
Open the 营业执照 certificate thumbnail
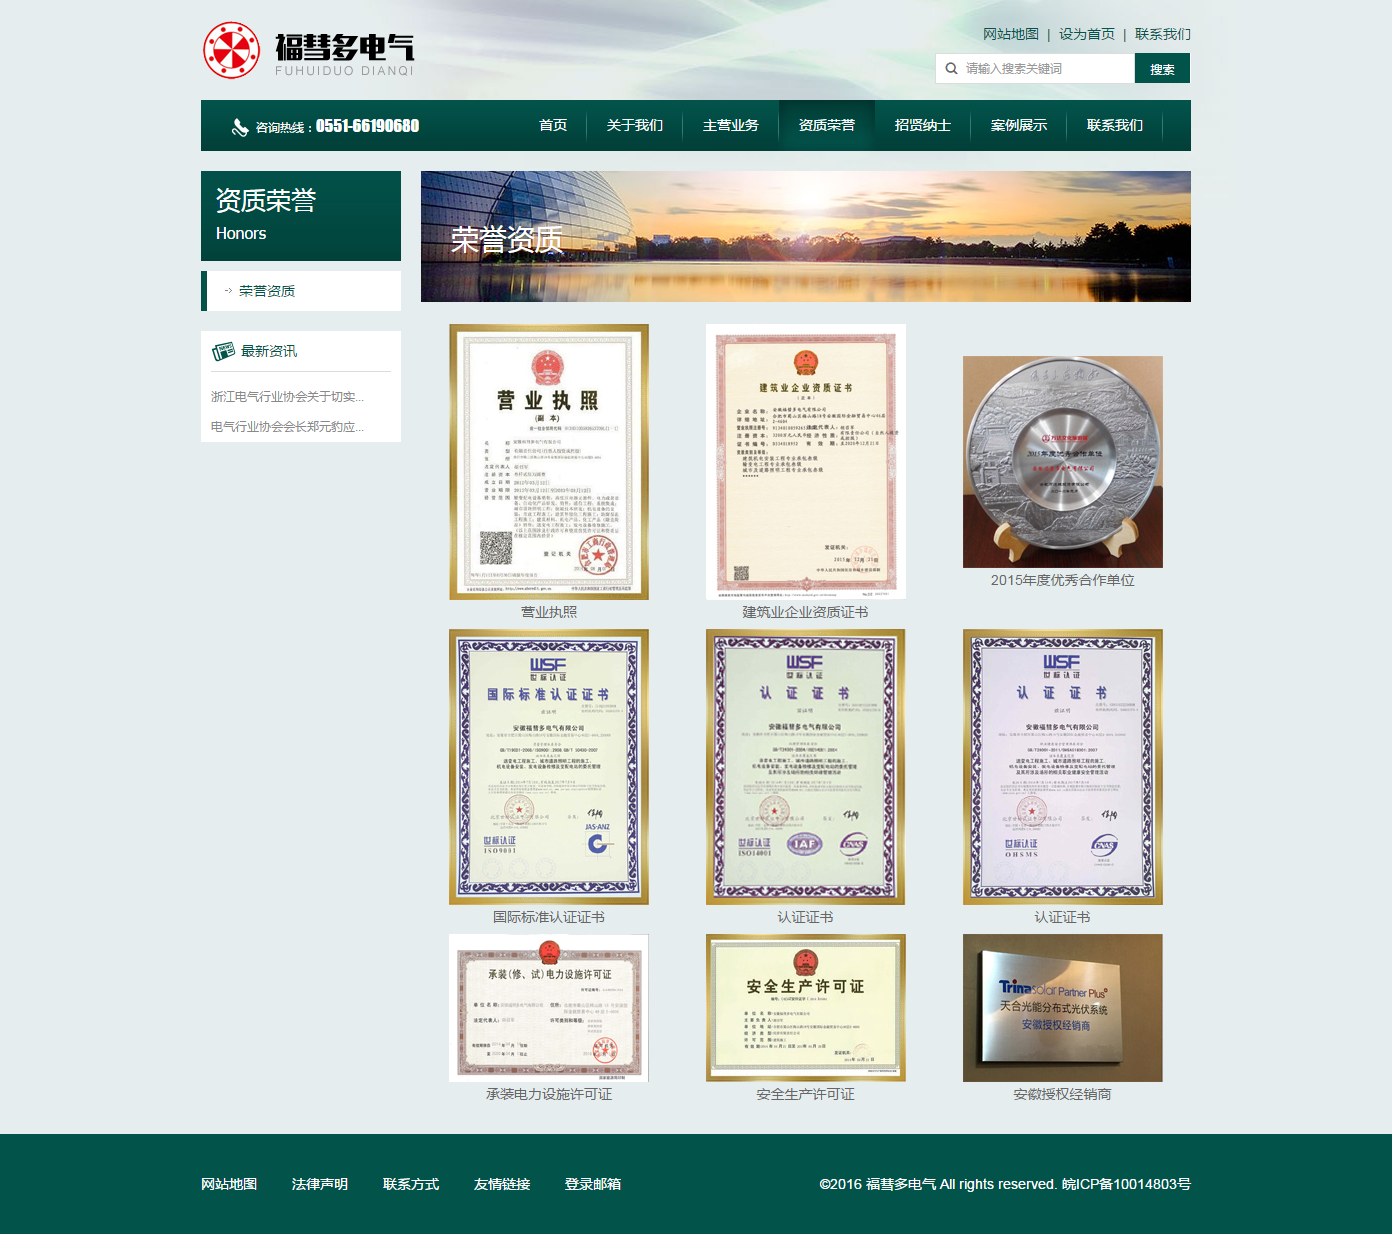click(x=549, y=462)
